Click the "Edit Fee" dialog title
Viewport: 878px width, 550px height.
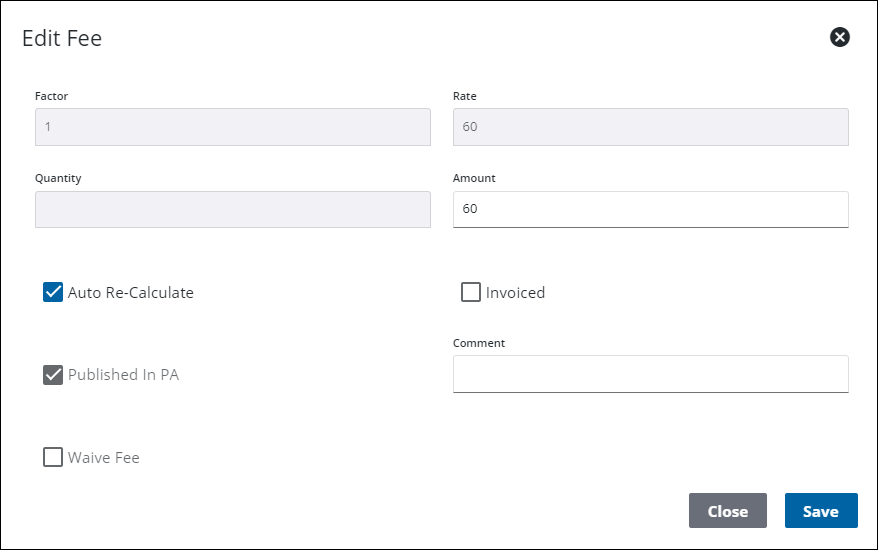62,38
